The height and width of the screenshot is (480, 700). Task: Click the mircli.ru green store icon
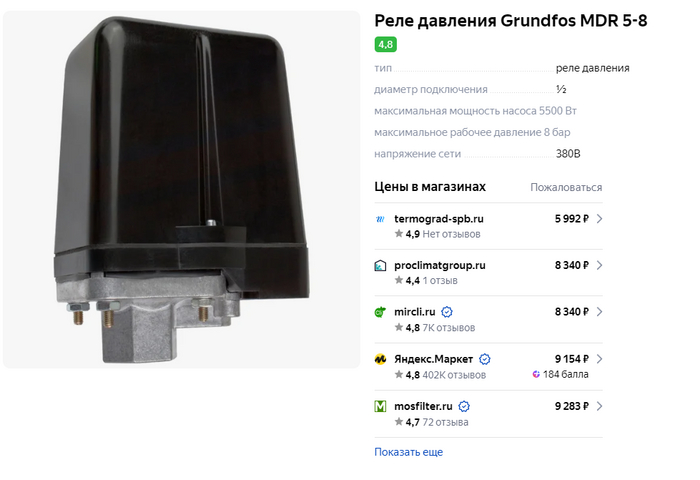[x=380, y=312]
